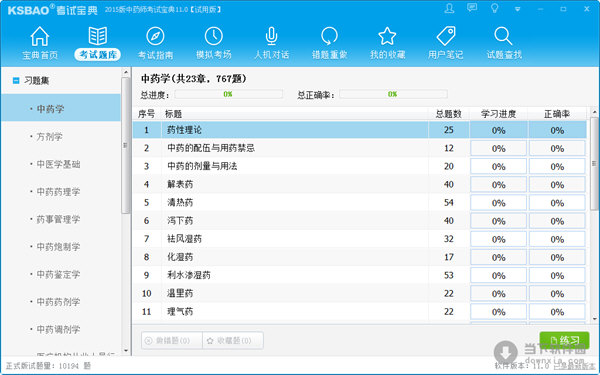Sort by 序号 column header

tap(147, 114)
